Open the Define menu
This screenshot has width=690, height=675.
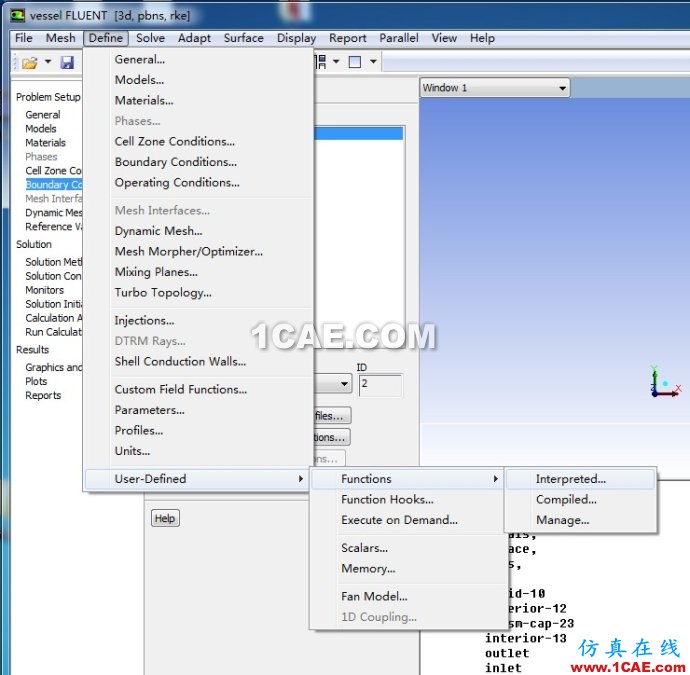106,38
